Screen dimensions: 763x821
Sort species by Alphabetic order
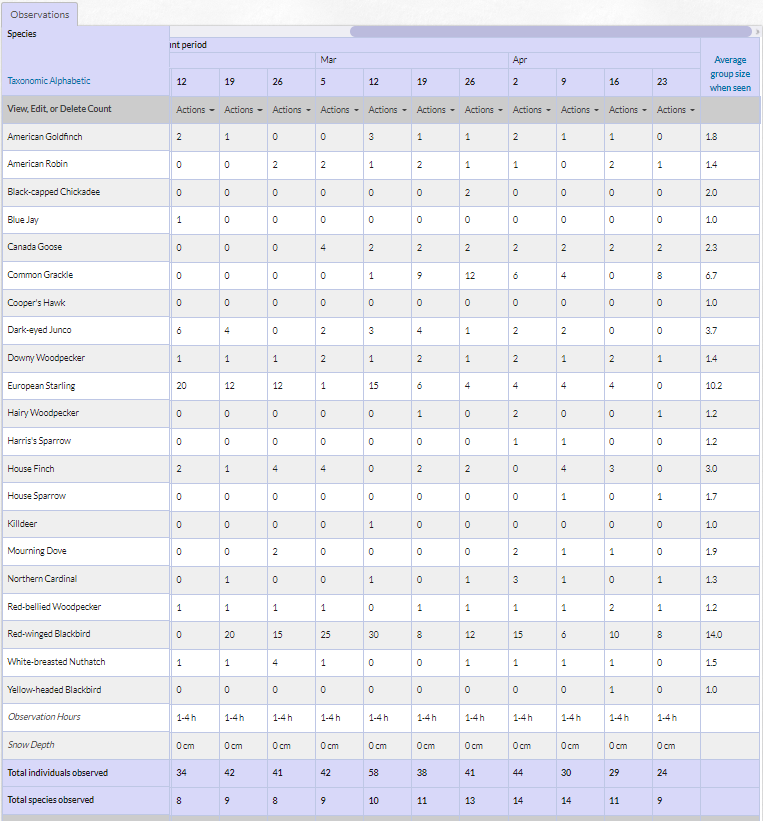70,81
